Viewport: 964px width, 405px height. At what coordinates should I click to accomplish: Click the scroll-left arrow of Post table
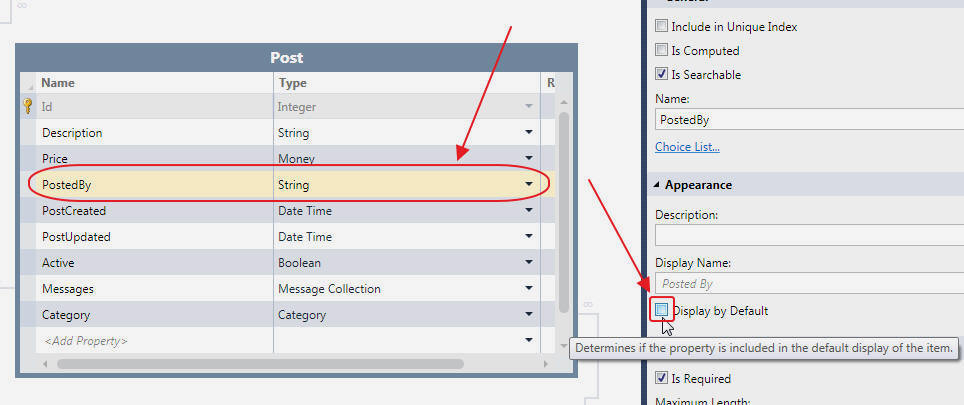click(x=44, y=364)
